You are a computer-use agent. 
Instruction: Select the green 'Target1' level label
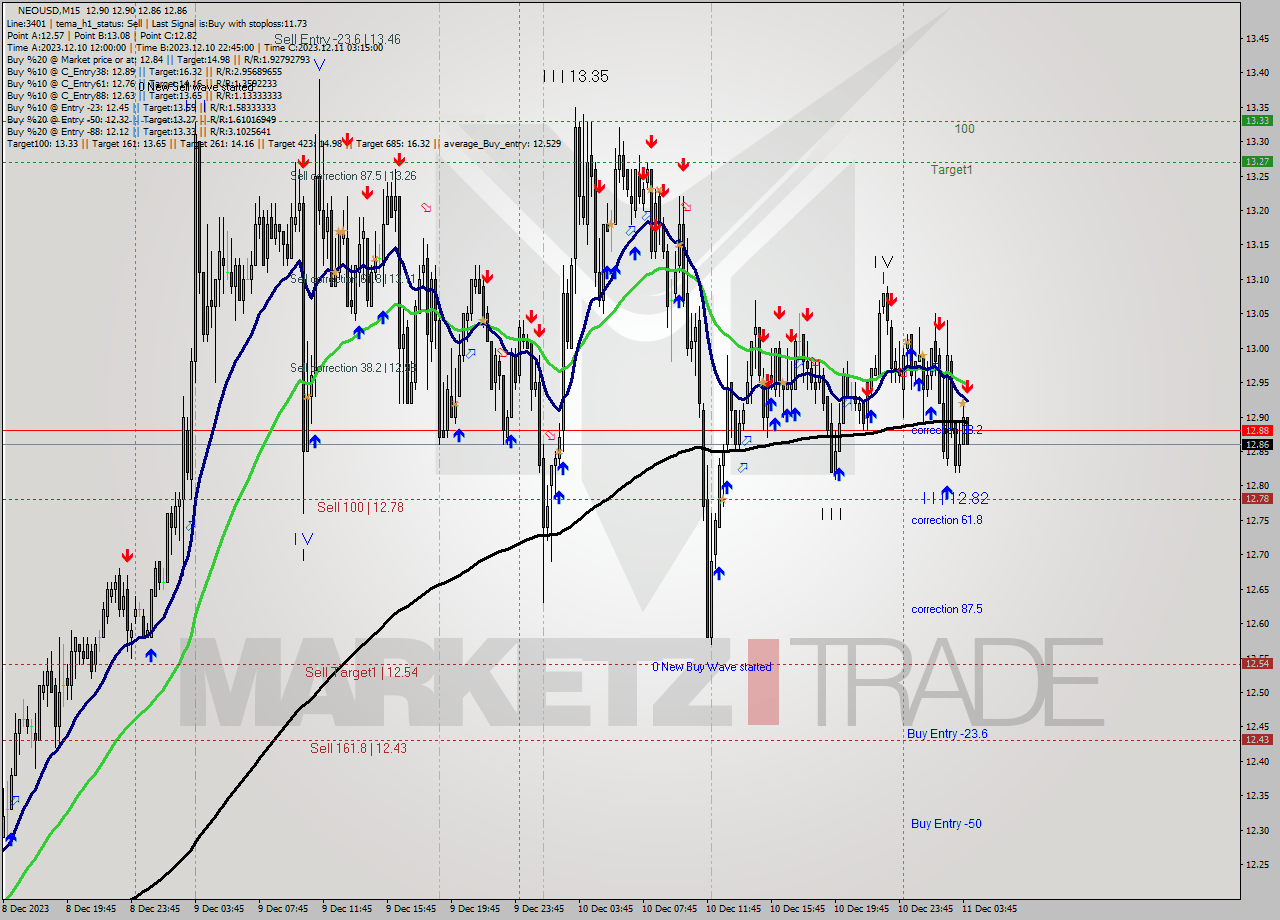(951, 170)
